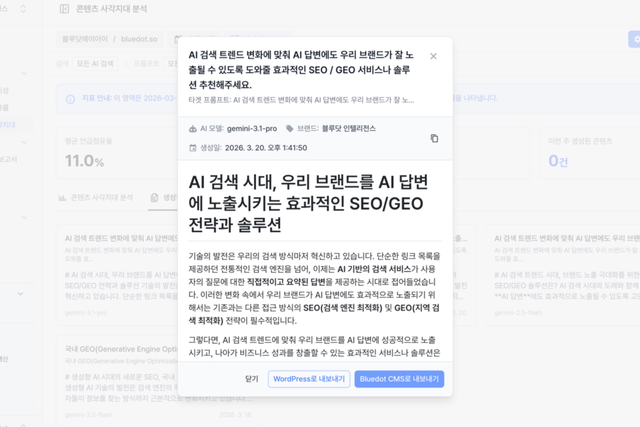Viewport: 640px width, 427px height.
Task: Click the 블루닷 인텔리전스 brand value
Action: point(349,129)
